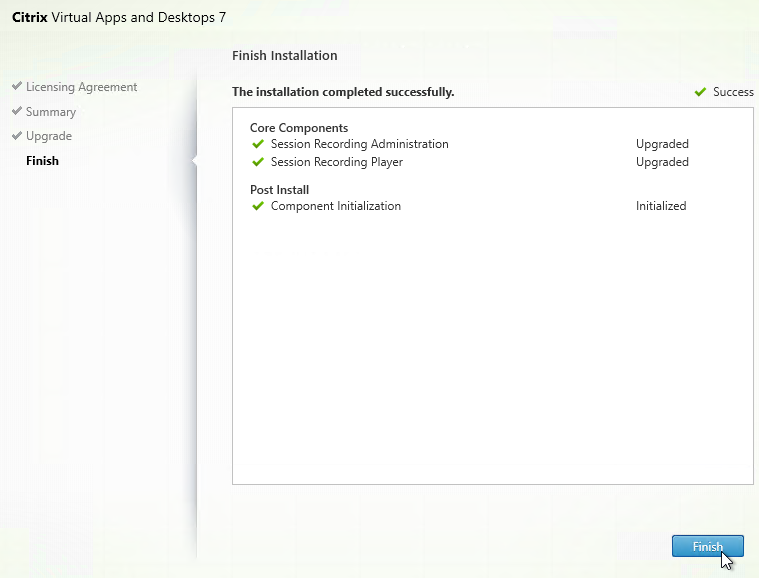Click the green Success checkmark icon
Image resolution: width=759 pixels, height=578 pixels.
click(700, 92)
